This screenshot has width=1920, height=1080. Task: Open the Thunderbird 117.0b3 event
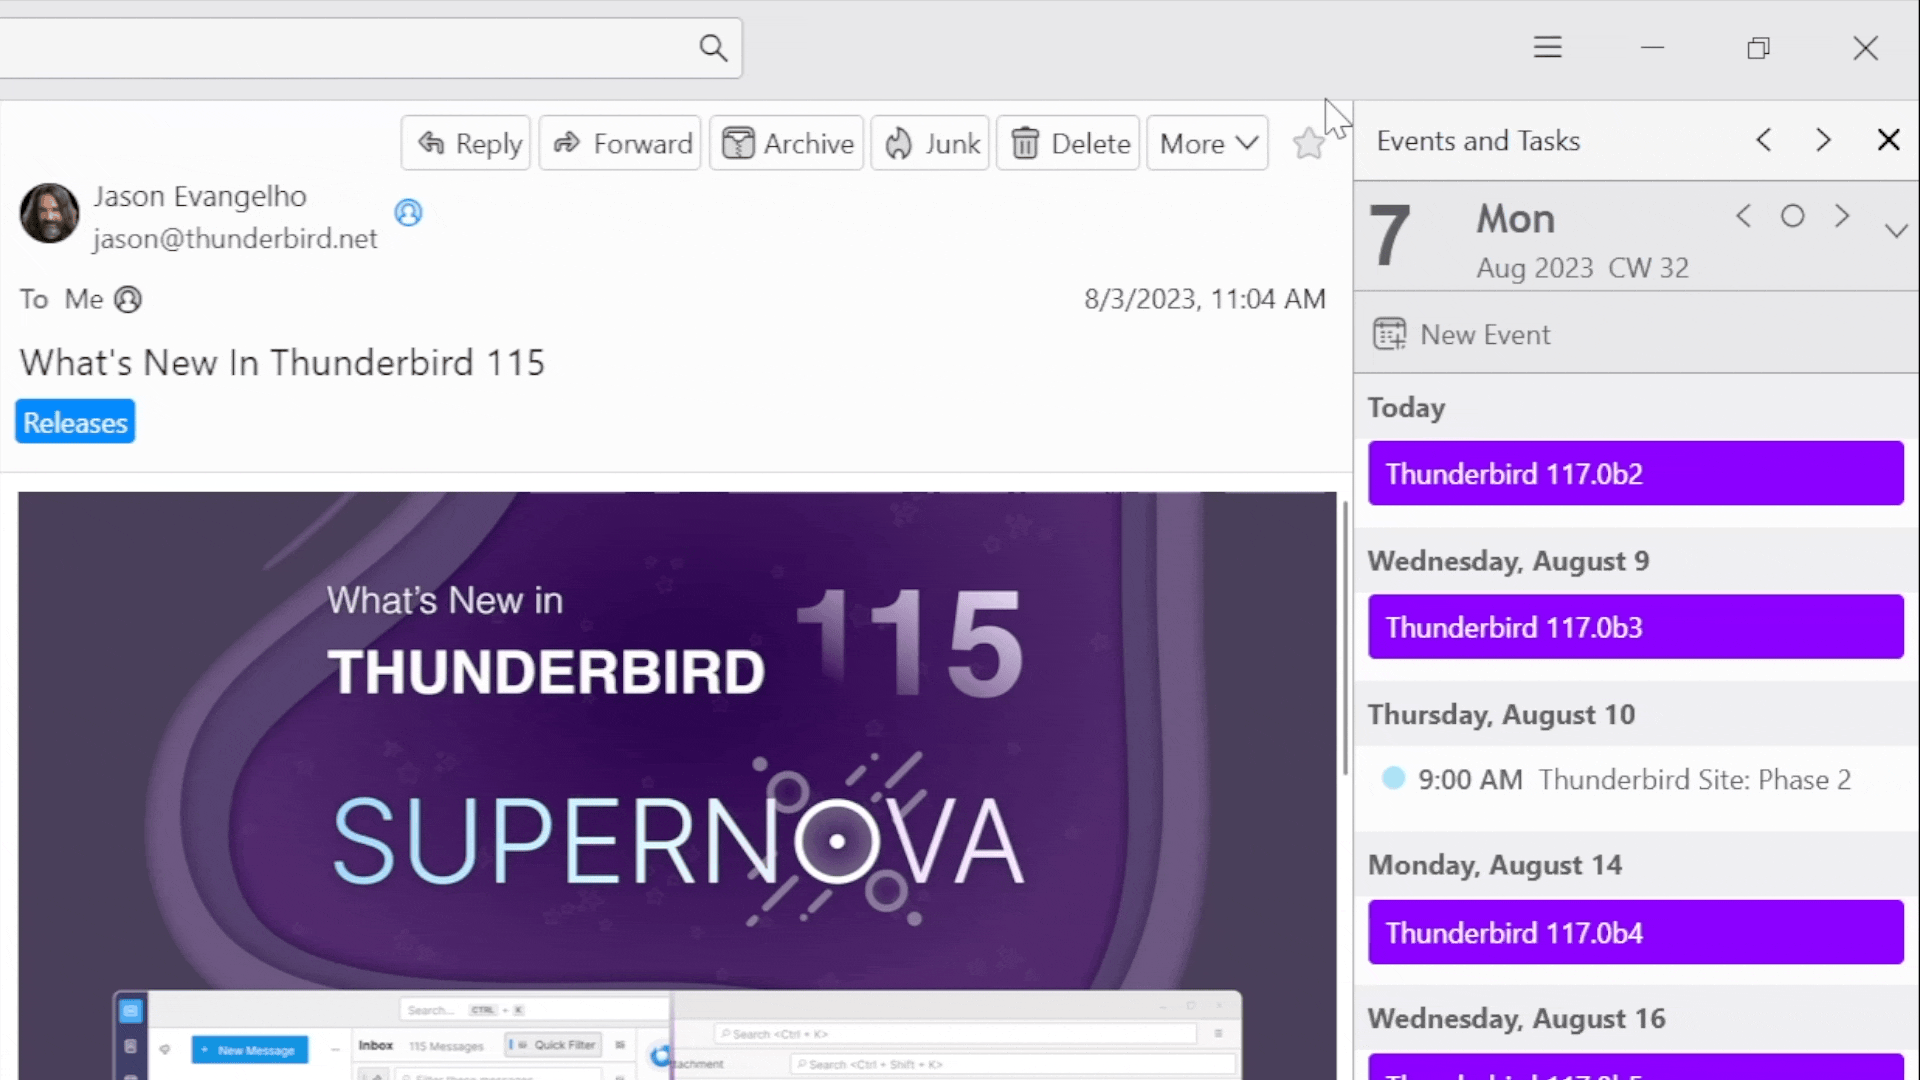pyautogui.click(x=1636, y=627)
